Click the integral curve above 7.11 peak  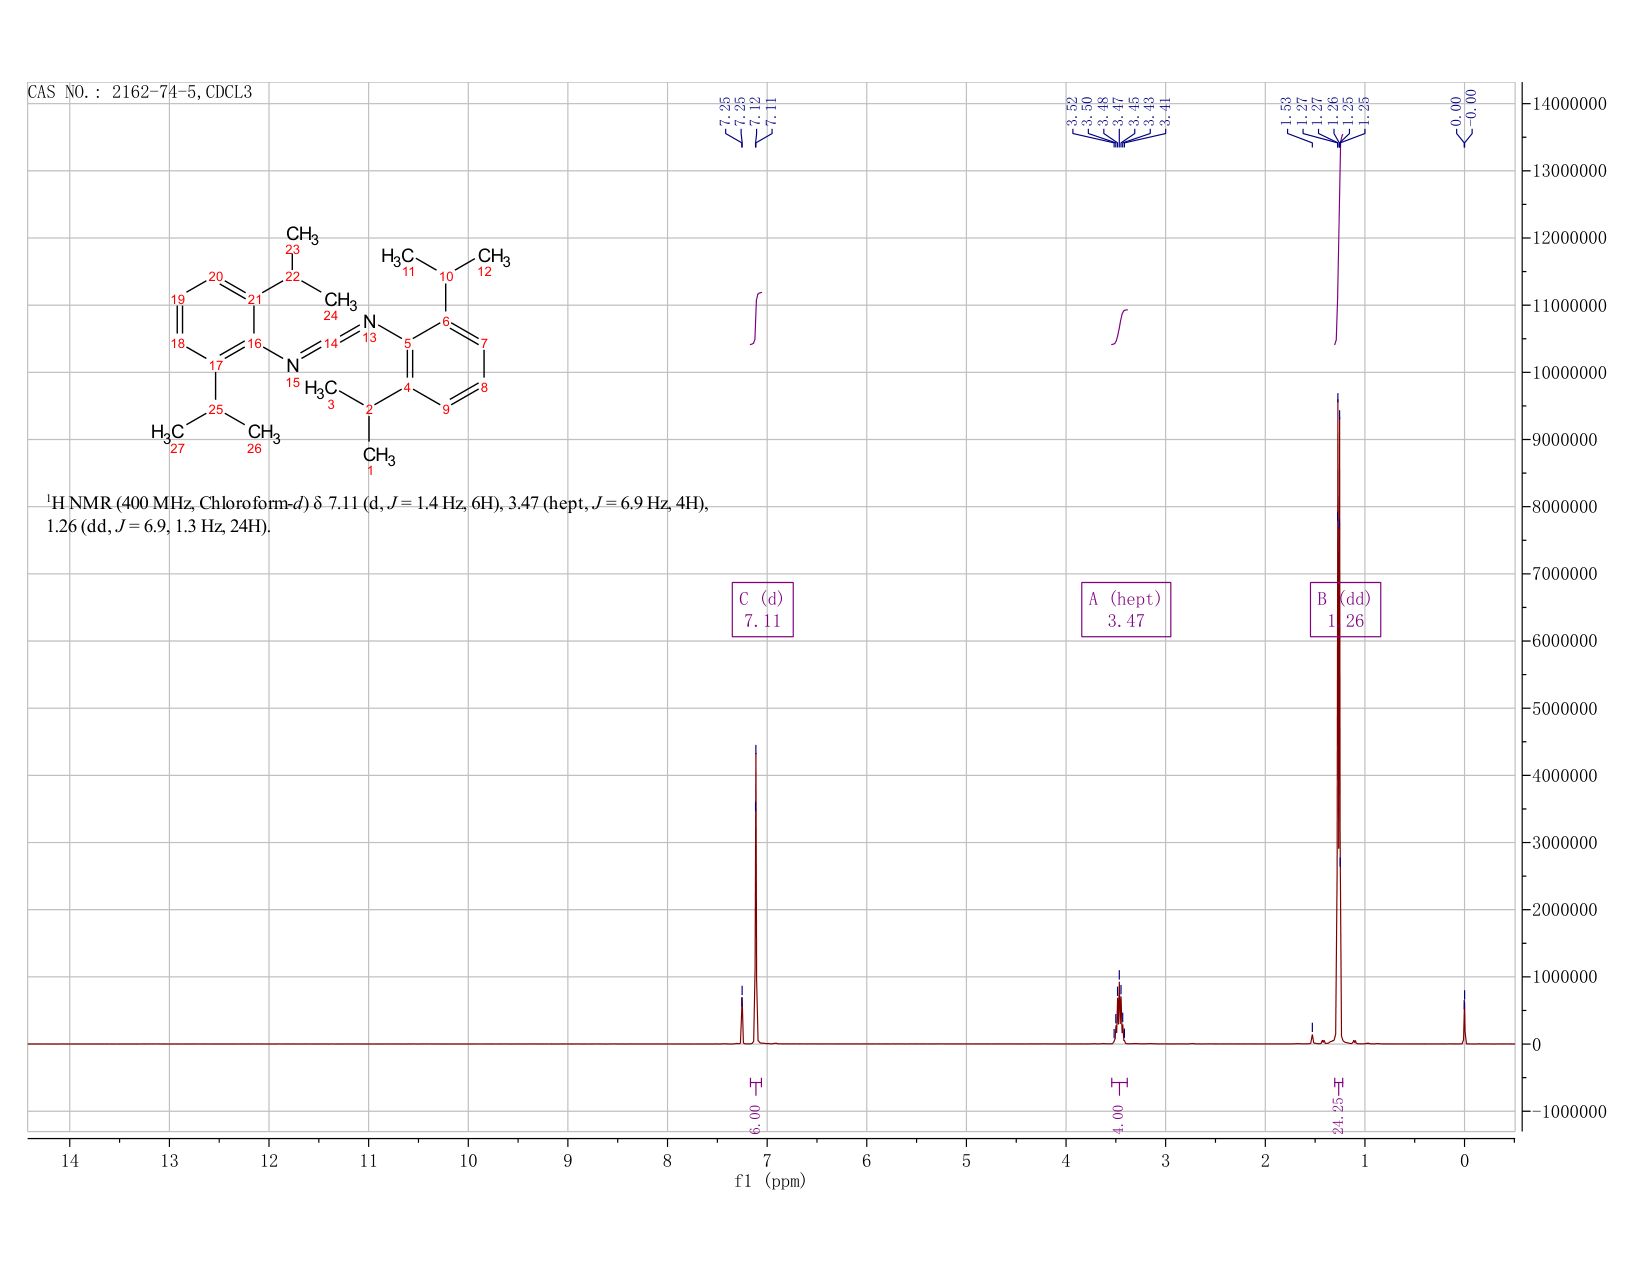(x=756, y=318)
